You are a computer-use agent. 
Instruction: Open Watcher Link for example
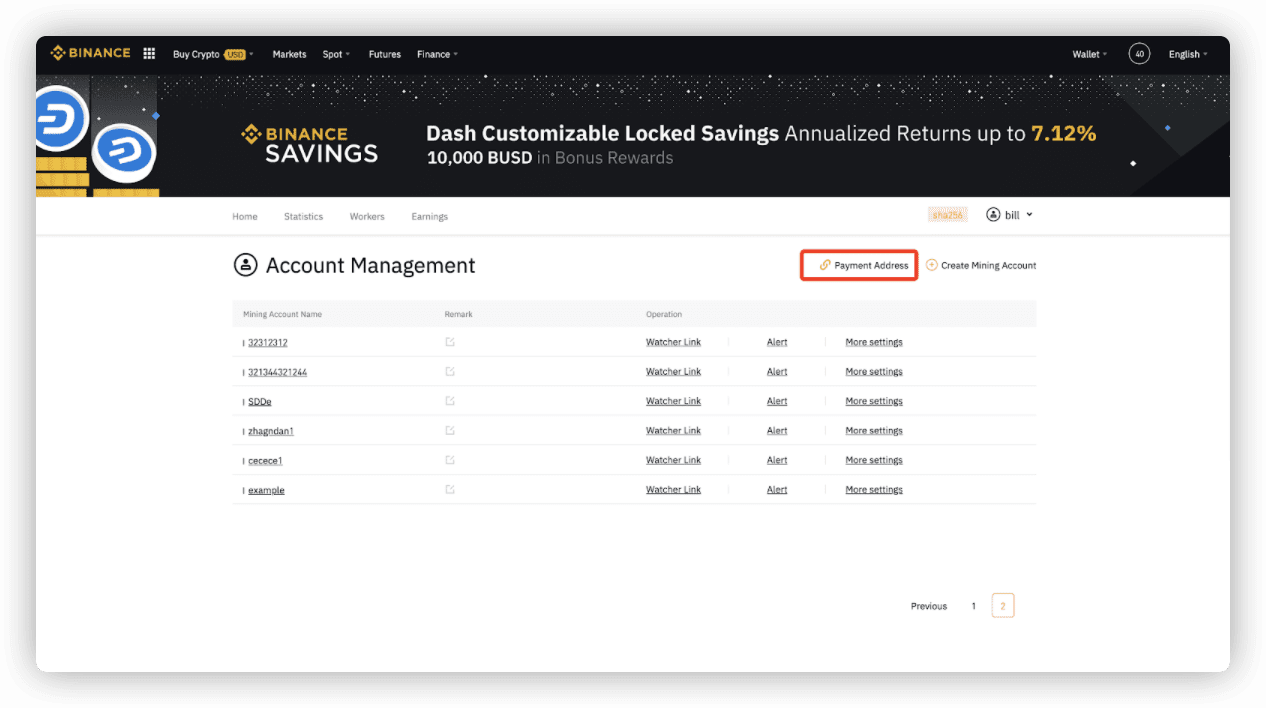pyautogui.click(x=673, y=489)
